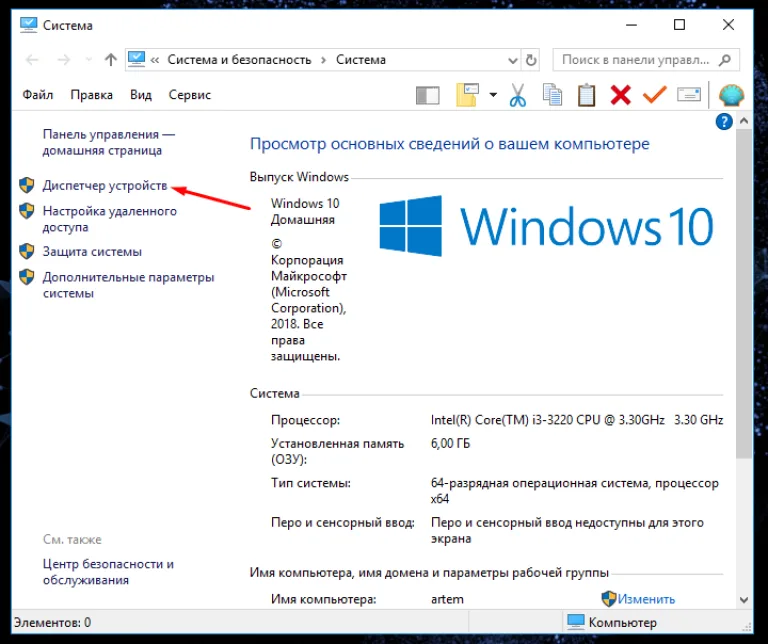Click processor value Intel Core i3-3220
768x644 pixels.
577,420
